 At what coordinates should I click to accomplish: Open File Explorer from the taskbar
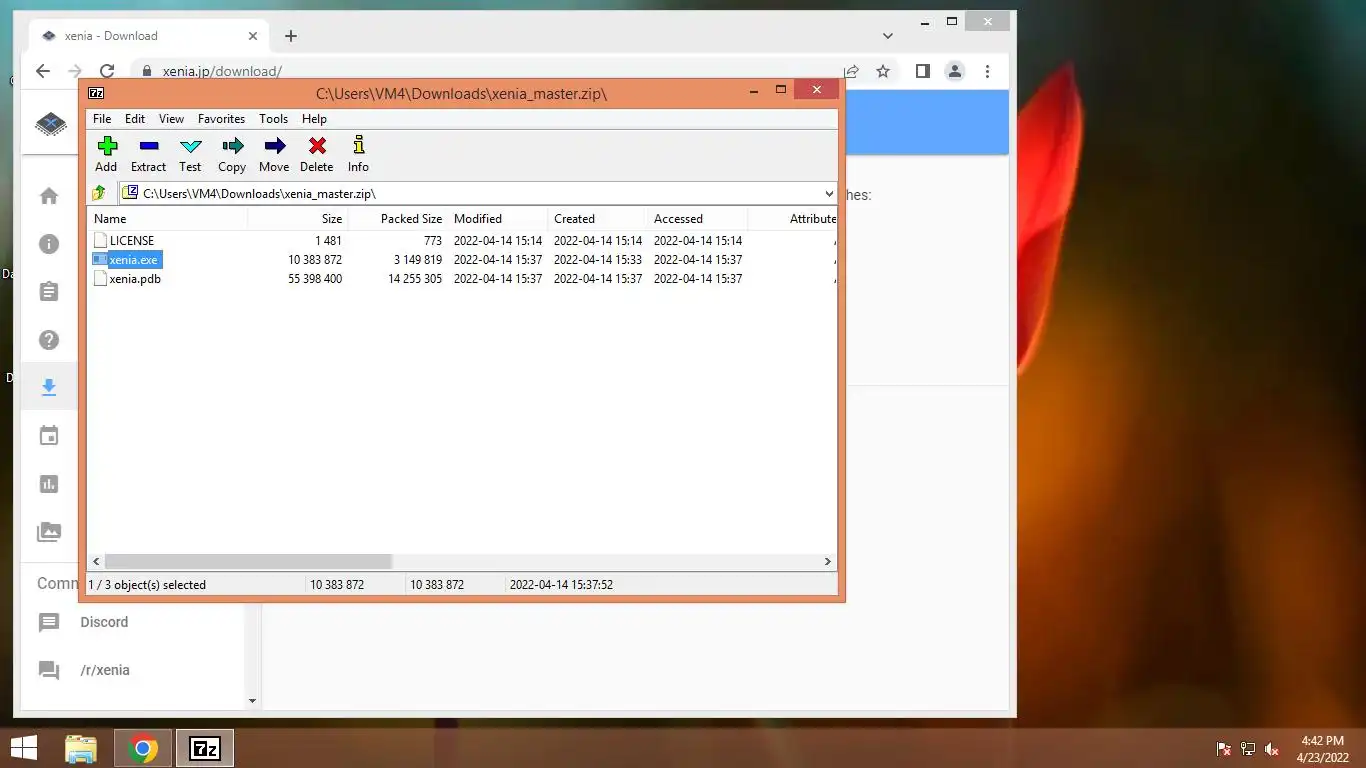81,748
